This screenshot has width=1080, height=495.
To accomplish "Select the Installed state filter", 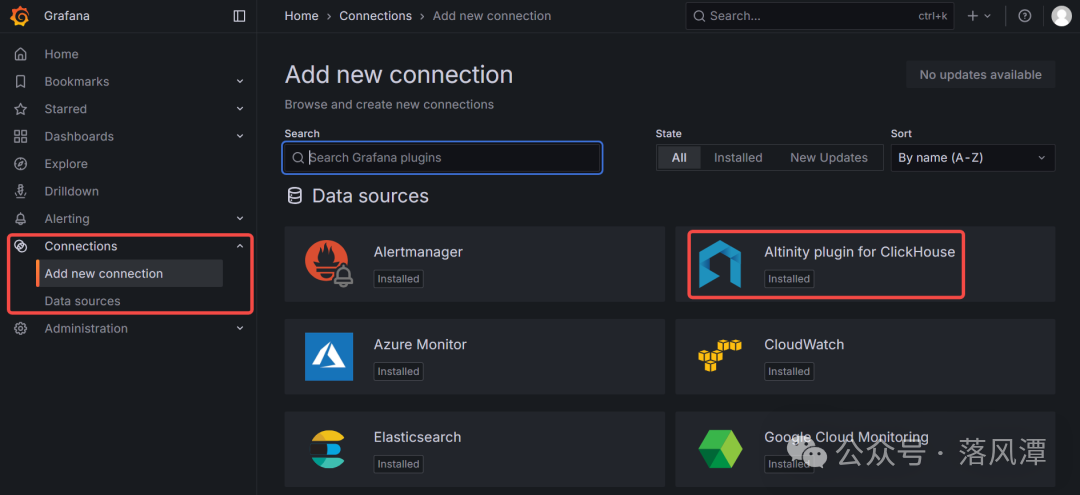I will click(x=738, y=158).
